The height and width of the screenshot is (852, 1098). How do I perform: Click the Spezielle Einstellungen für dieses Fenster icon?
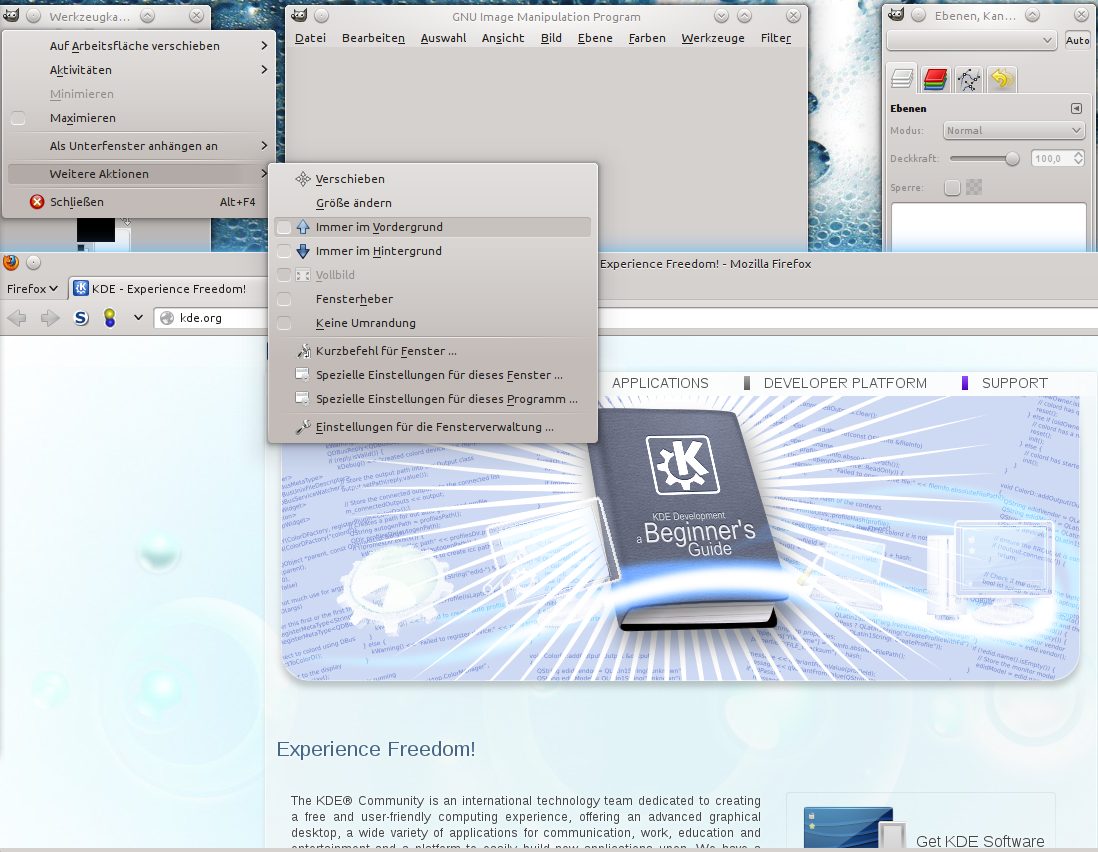(303, 375)
